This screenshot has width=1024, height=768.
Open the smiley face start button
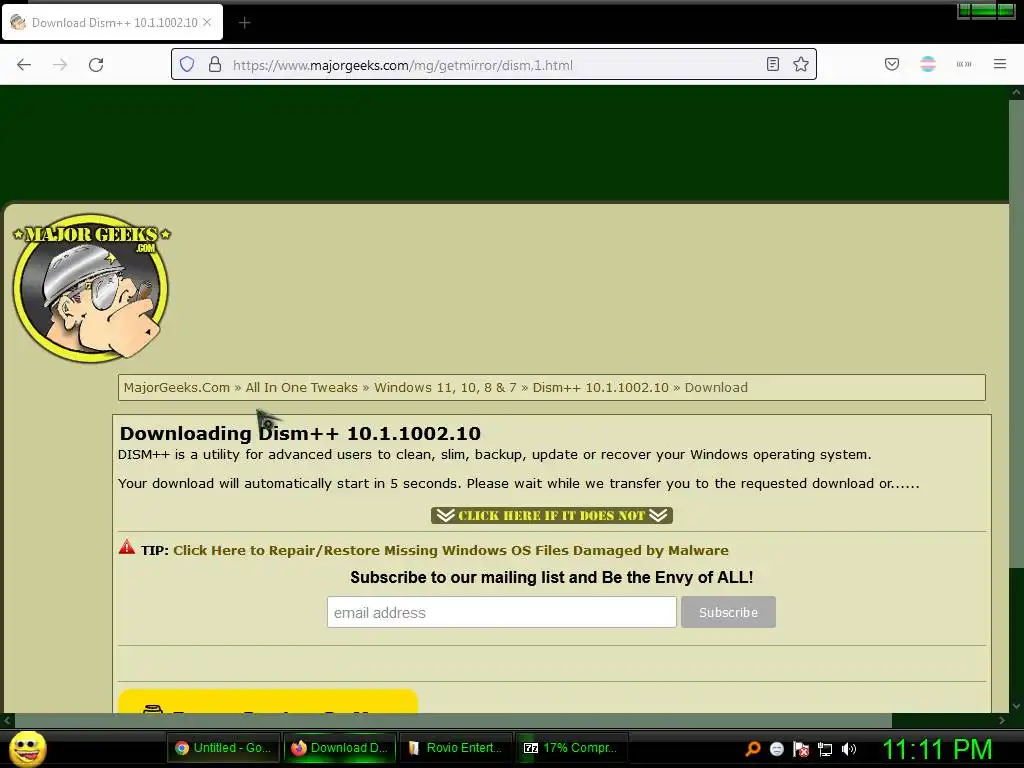click(x=27, y=748)
